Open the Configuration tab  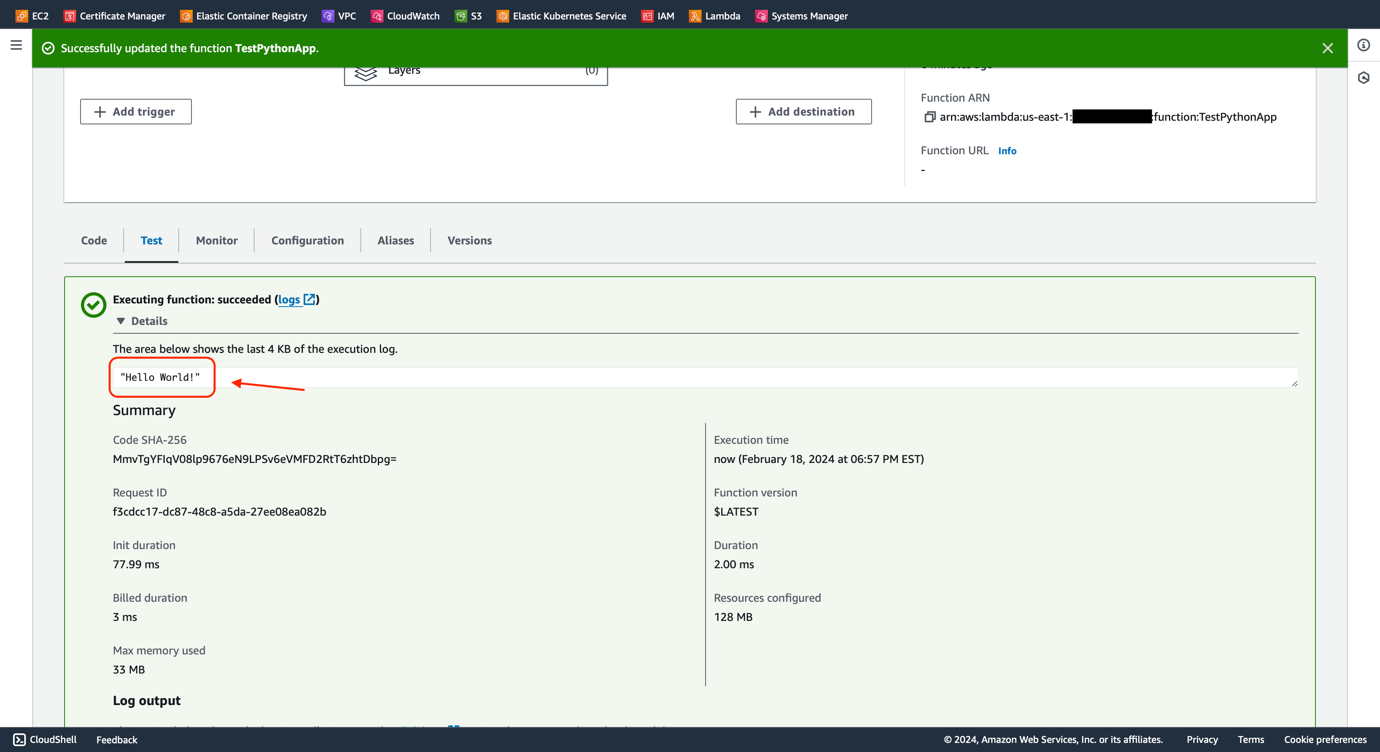[307, 240]
